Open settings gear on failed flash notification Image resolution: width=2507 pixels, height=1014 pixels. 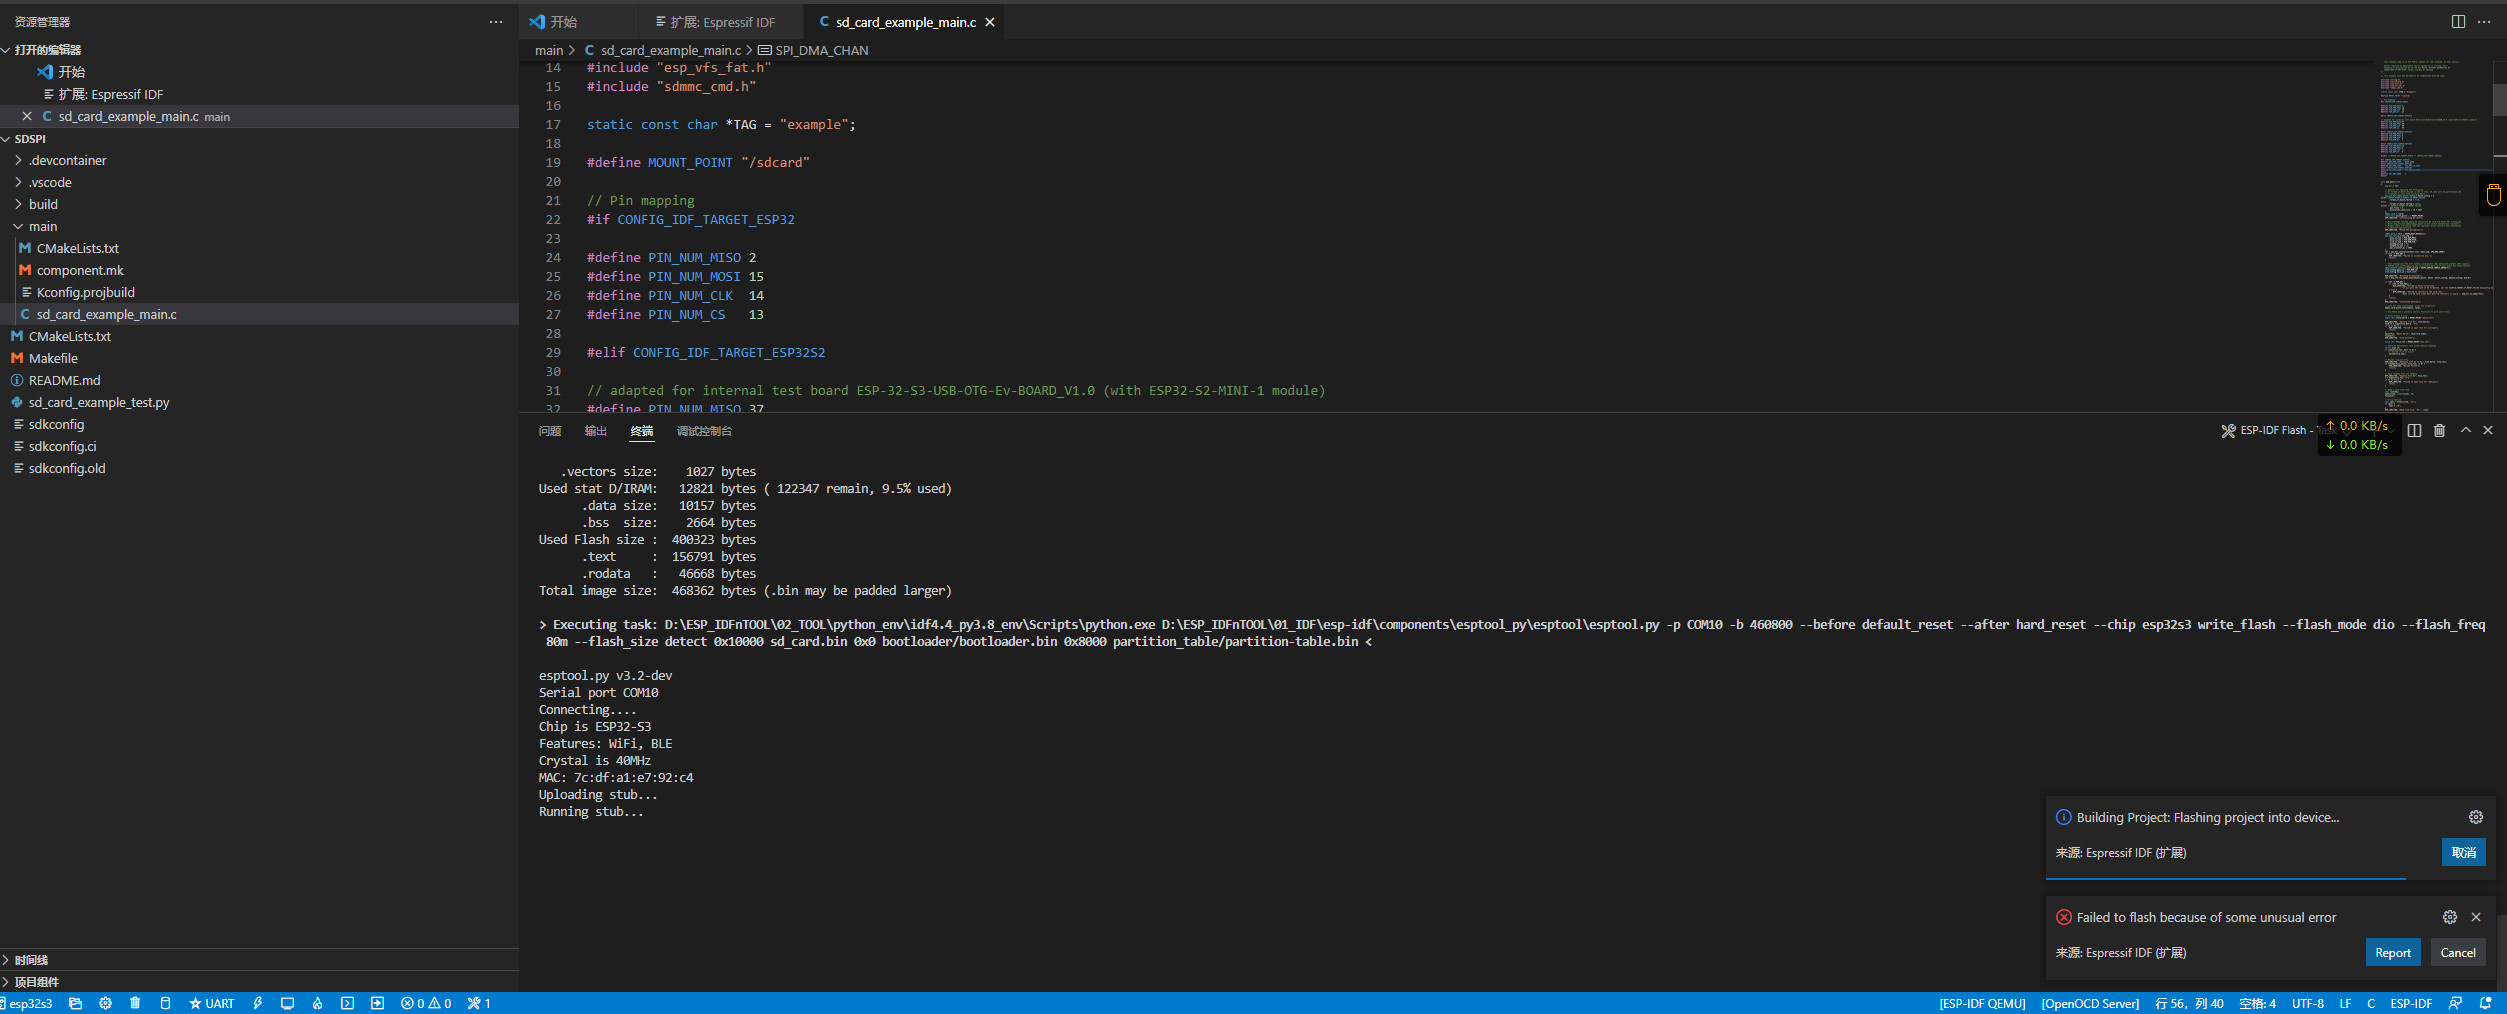point(2450,917)
